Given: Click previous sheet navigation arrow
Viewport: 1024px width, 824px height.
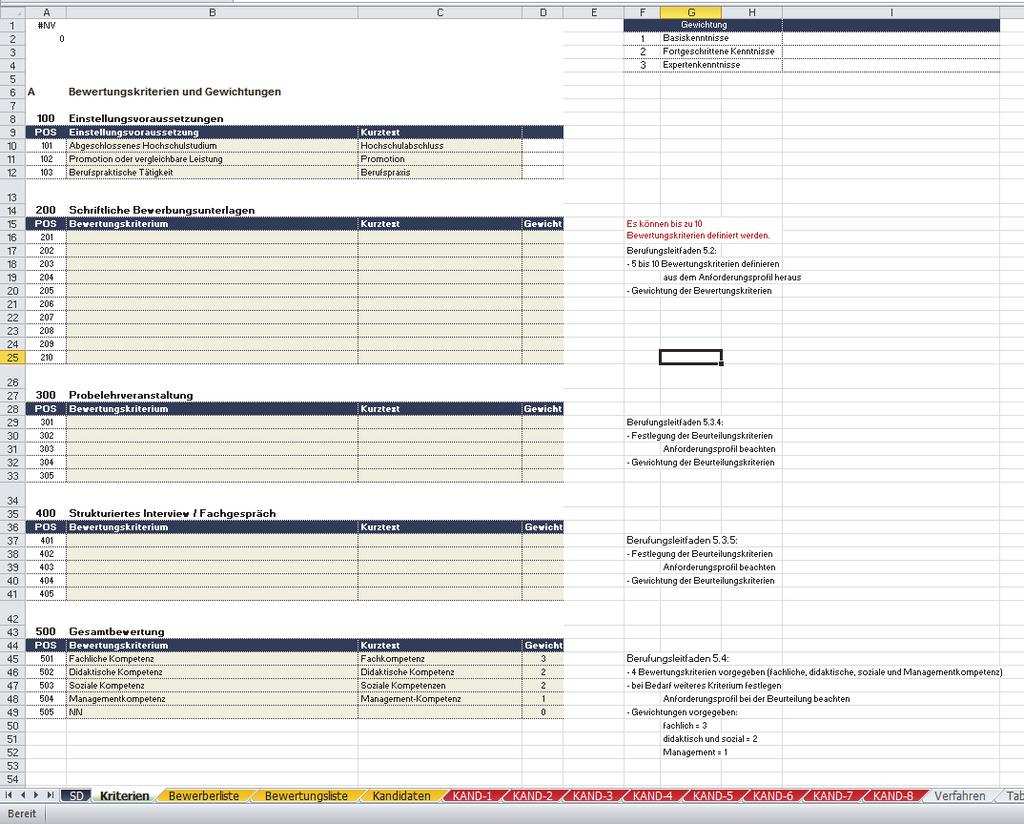Looking at the screenshot, I should [23, 796].
